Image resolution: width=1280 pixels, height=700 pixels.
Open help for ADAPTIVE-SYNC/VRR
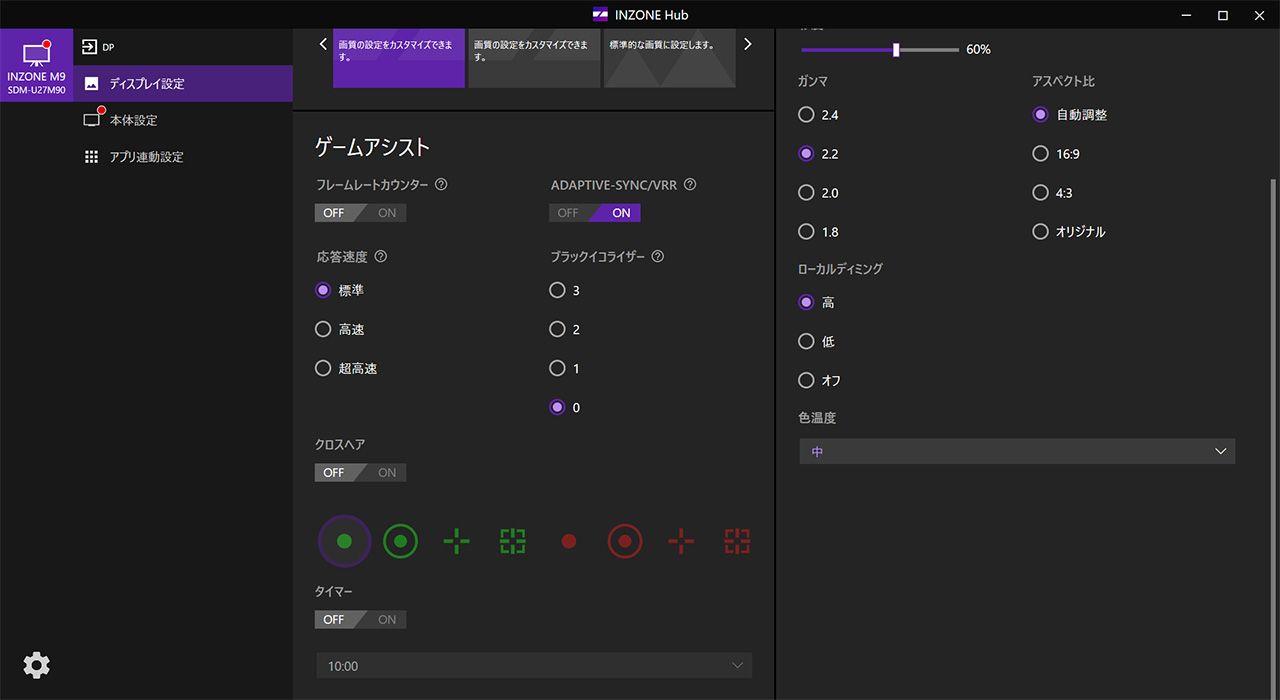pyautogui.click(x=690, y=185)
